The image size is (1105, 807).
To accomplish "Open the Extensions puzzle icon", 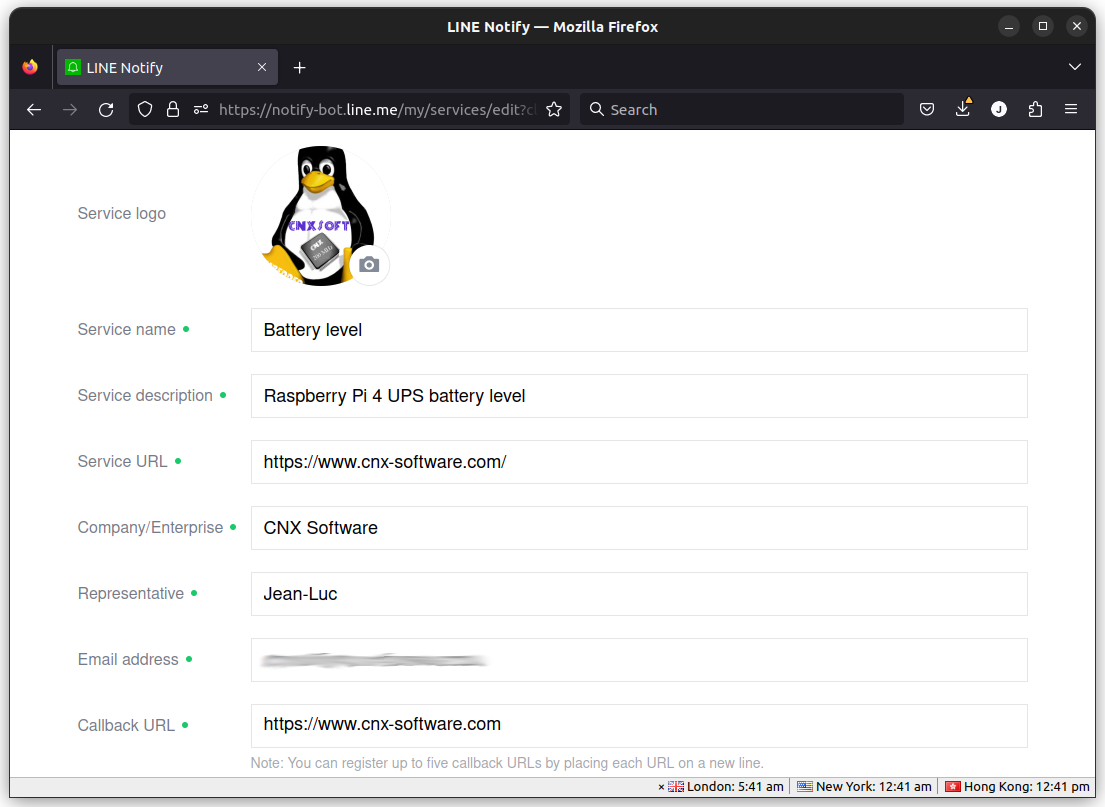I will click(x=1035, y=109).
